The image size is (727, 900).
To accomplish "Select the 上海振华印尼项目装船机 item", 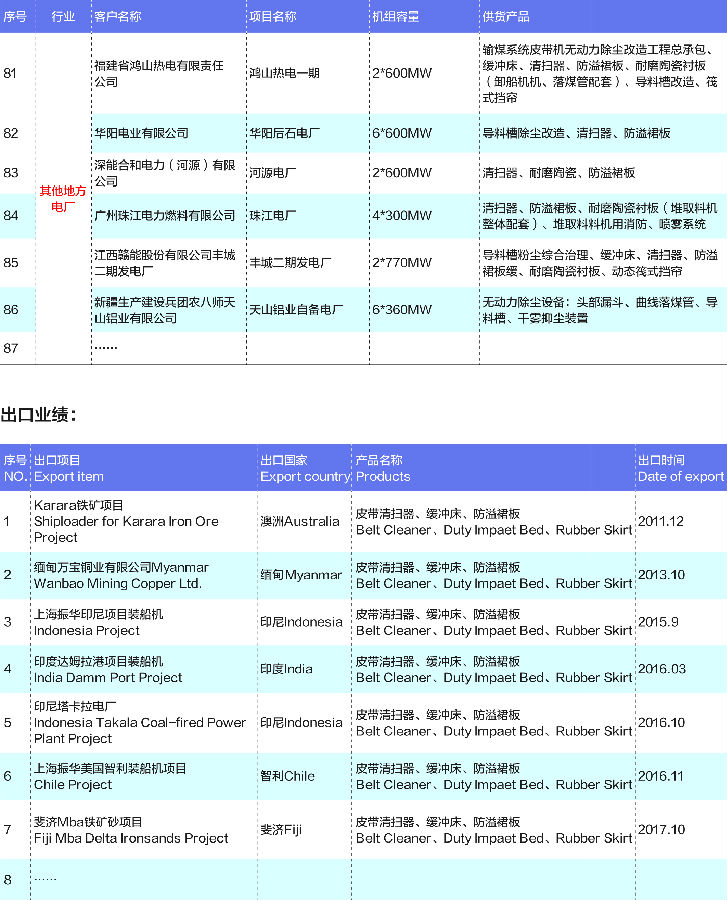I will coord(98,622).
